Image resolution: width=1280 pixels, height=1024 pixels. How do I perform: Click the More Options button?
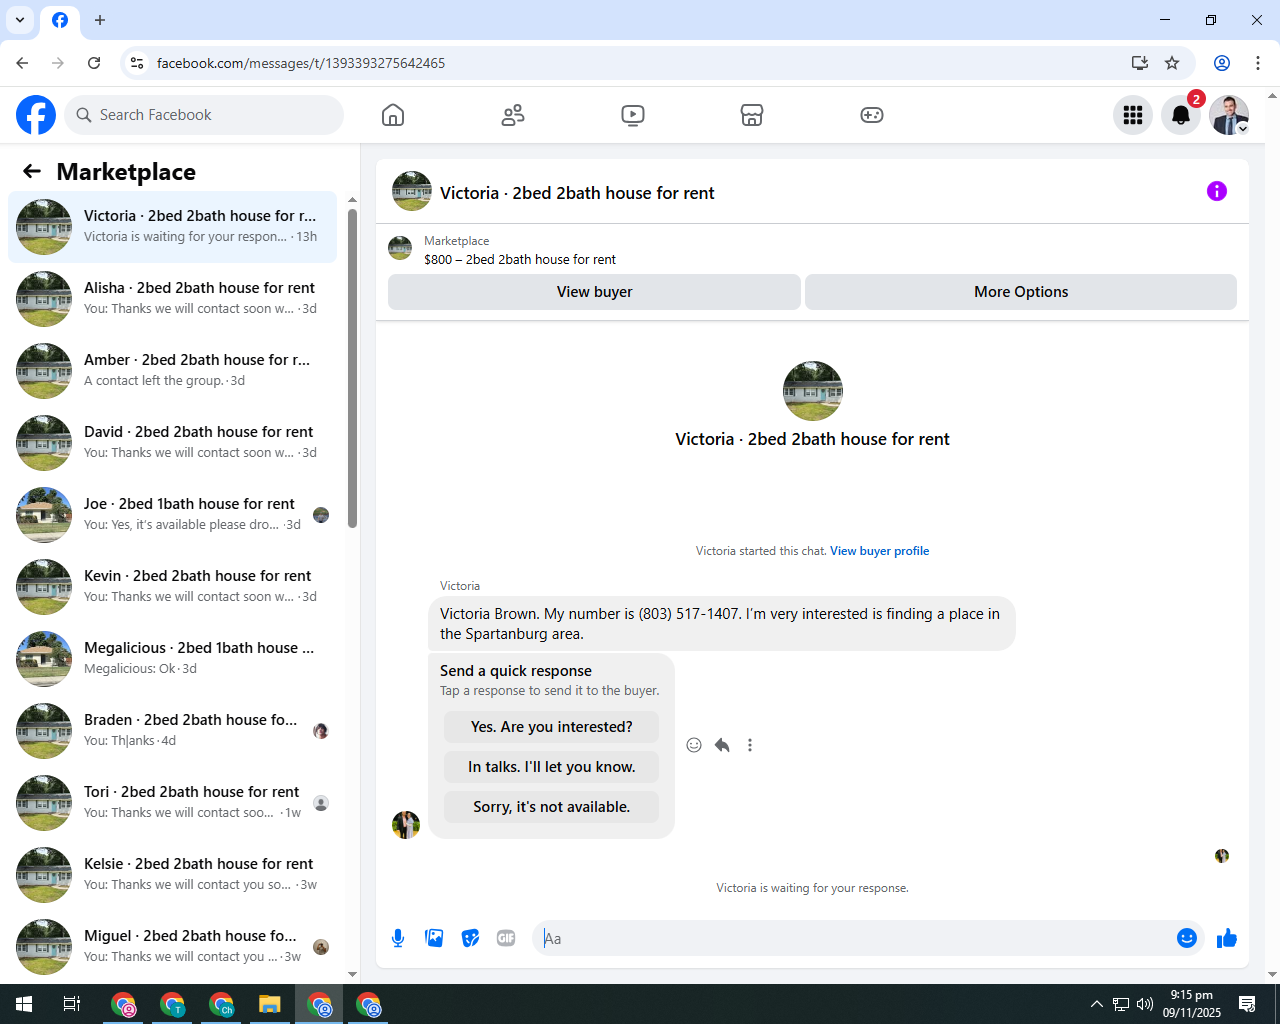(x=1021, y=292)
